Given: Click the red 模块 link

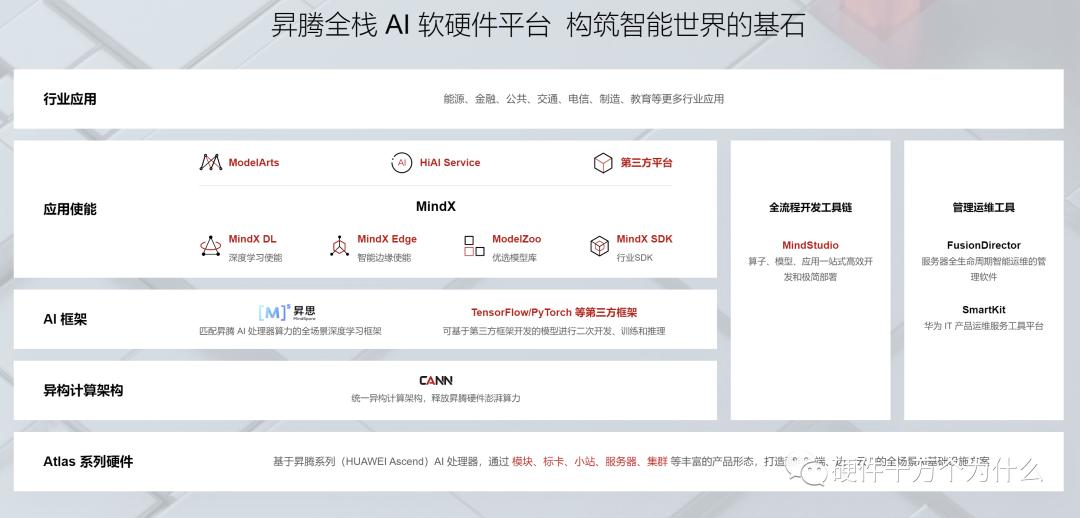Looking at the screenshot, I should pyautogui.click(x=522, y=462).
